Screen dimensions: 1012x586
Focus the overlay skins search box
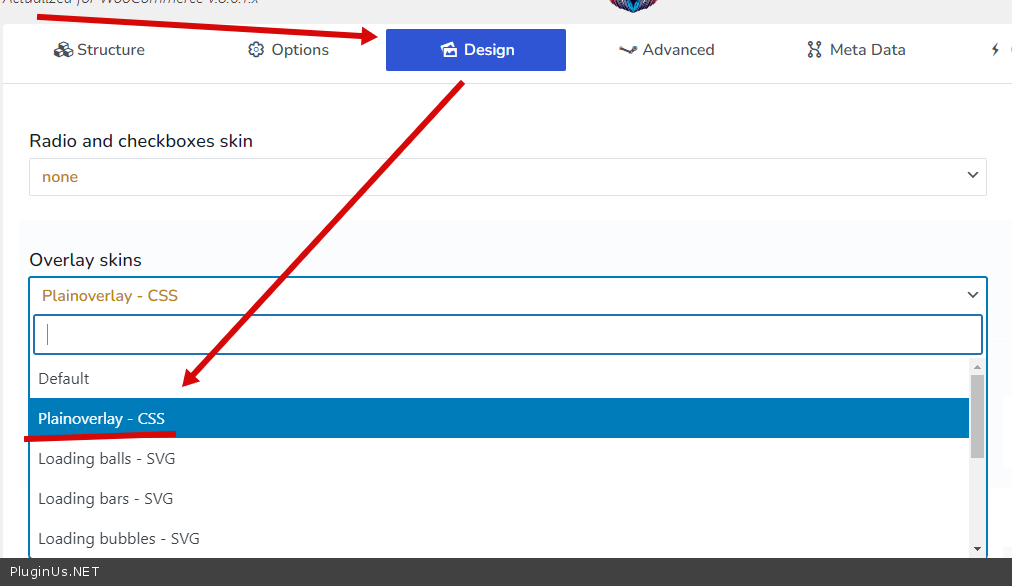click(x=507, y=335)
